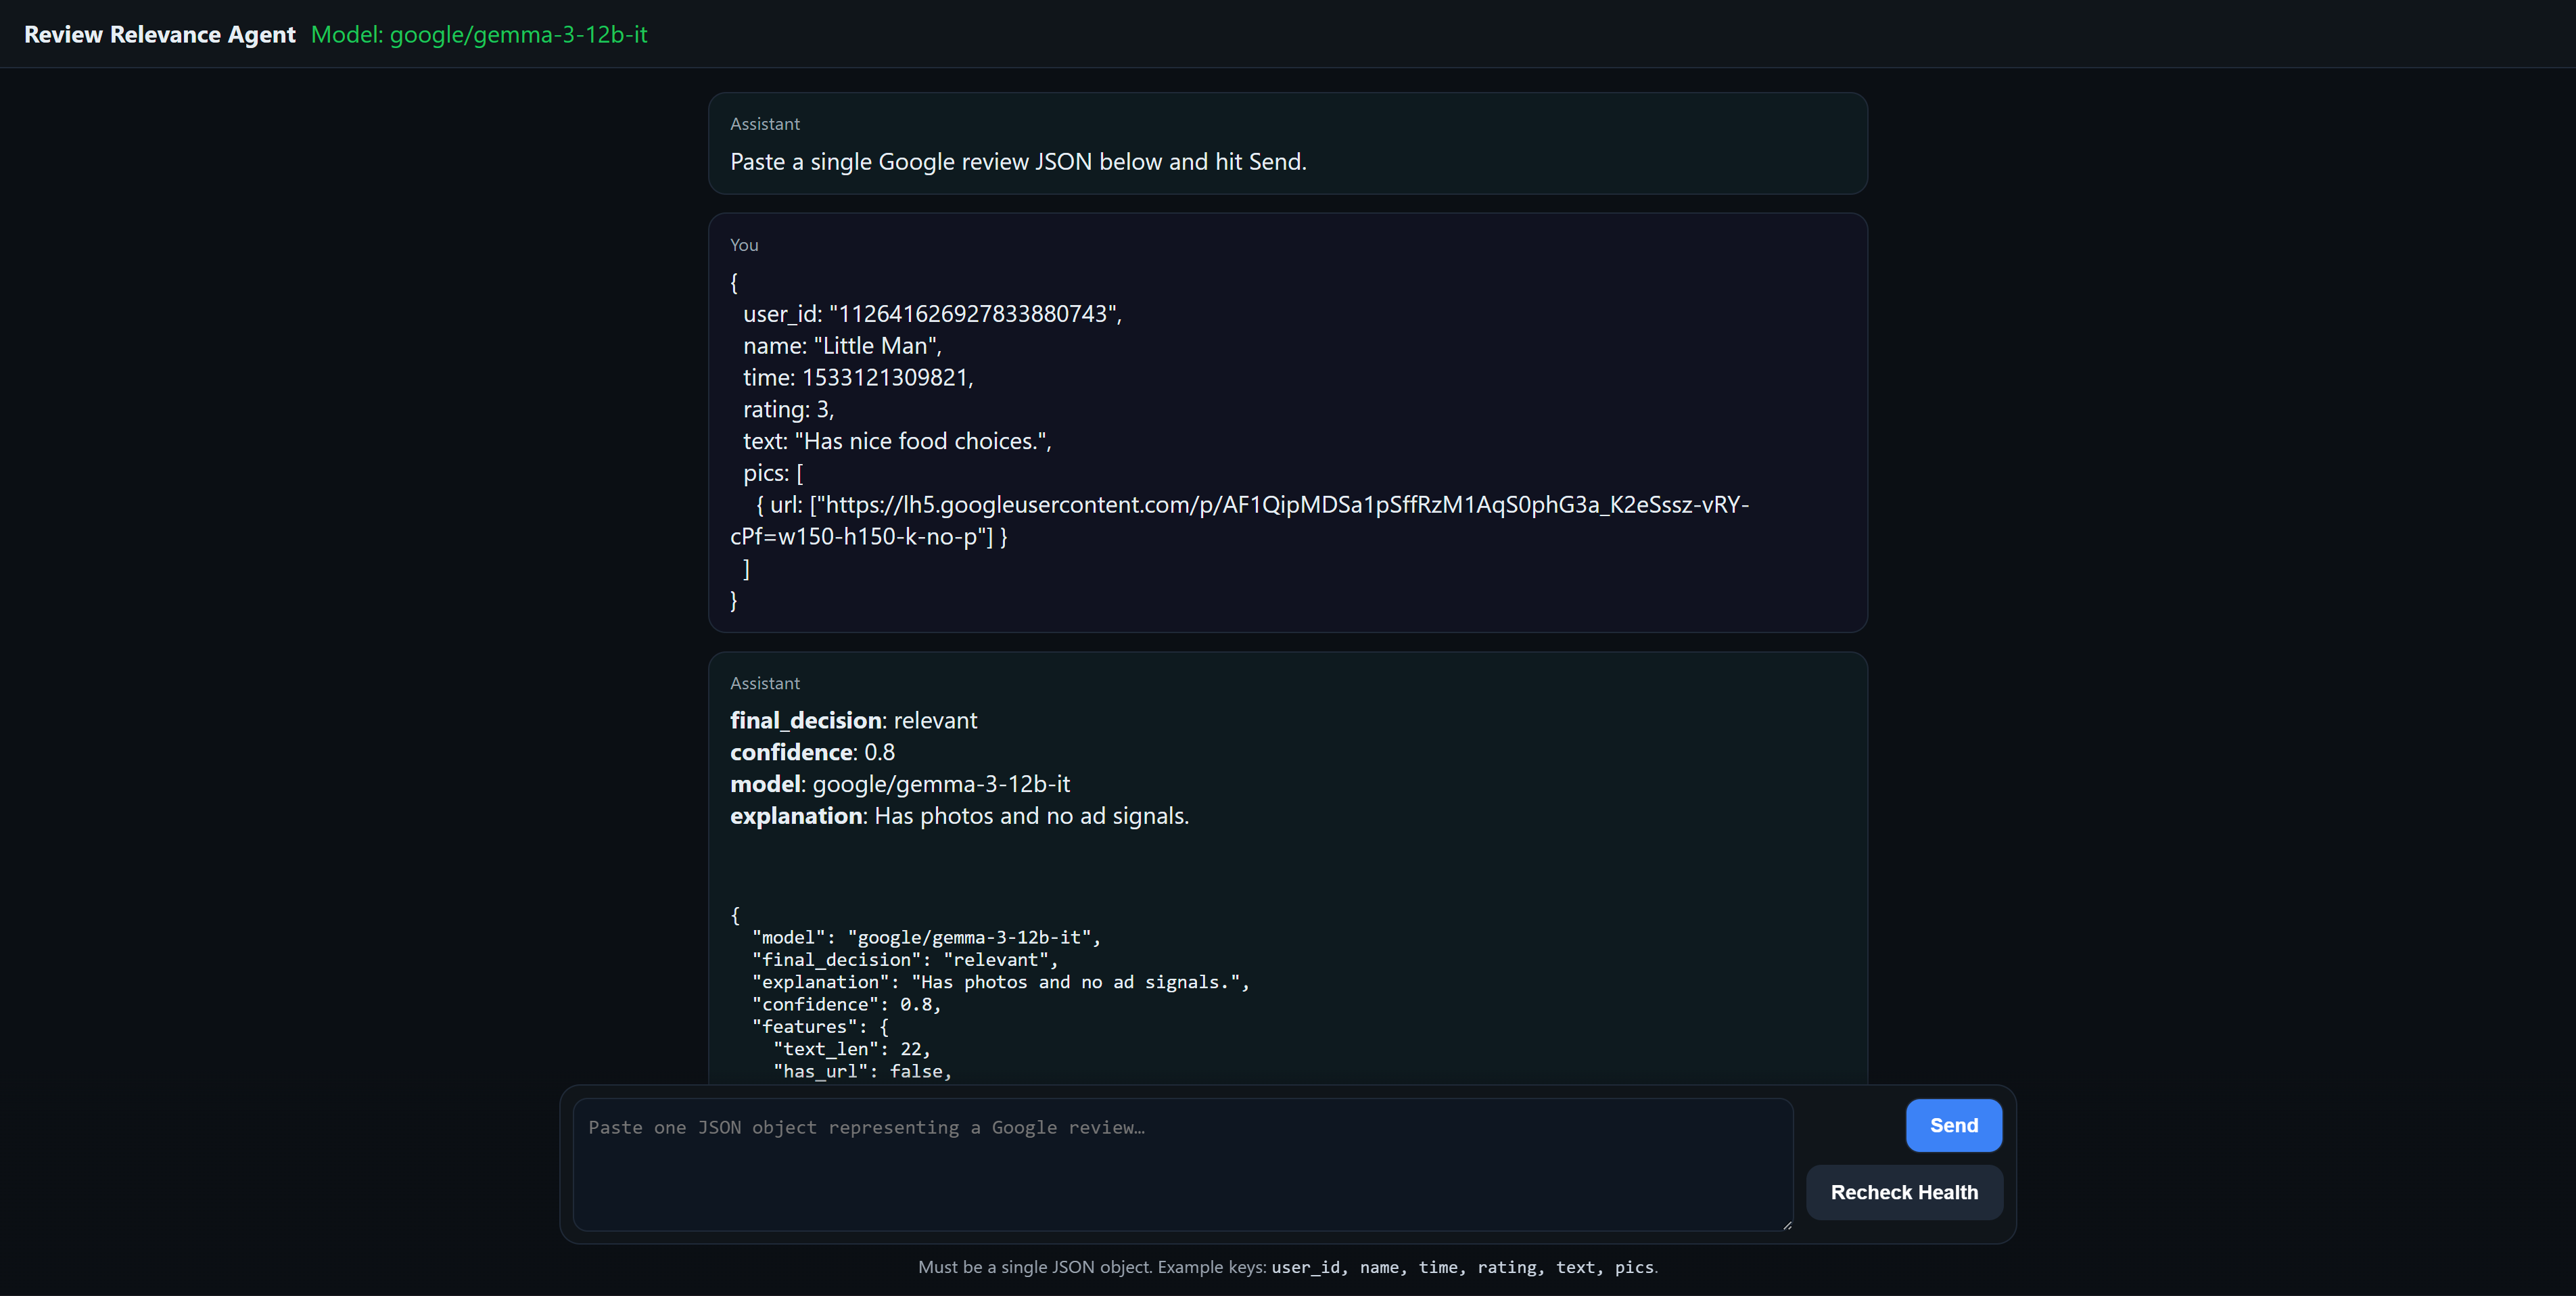Viewport: 2576px width, 1296px height.
Task: Click the Review Relevance Agent title
Action: 160,34
